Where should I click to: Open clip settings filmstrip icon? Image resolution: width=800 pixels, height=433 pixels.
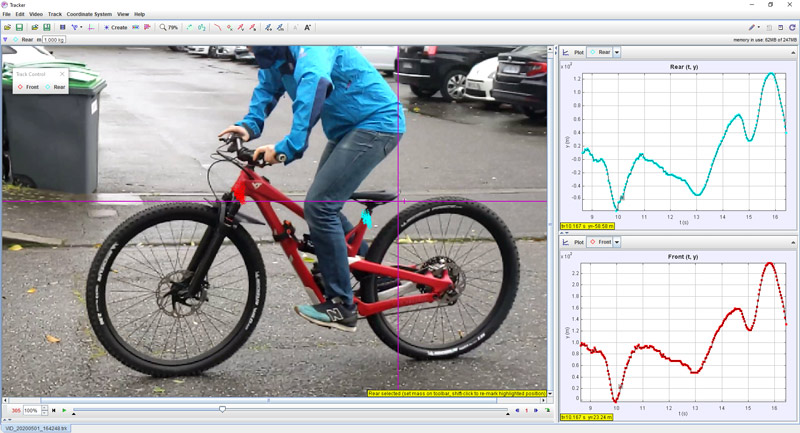click(62, 28)
